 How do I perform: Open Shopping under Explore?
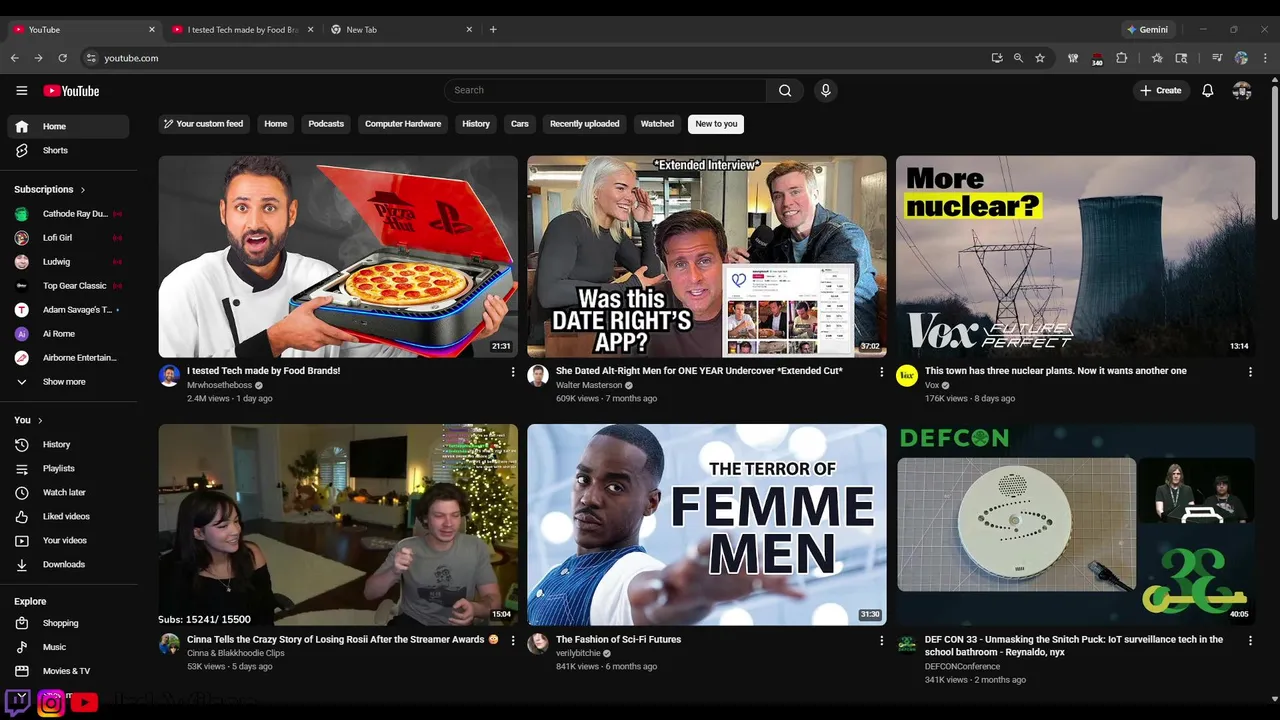point(68,623)
